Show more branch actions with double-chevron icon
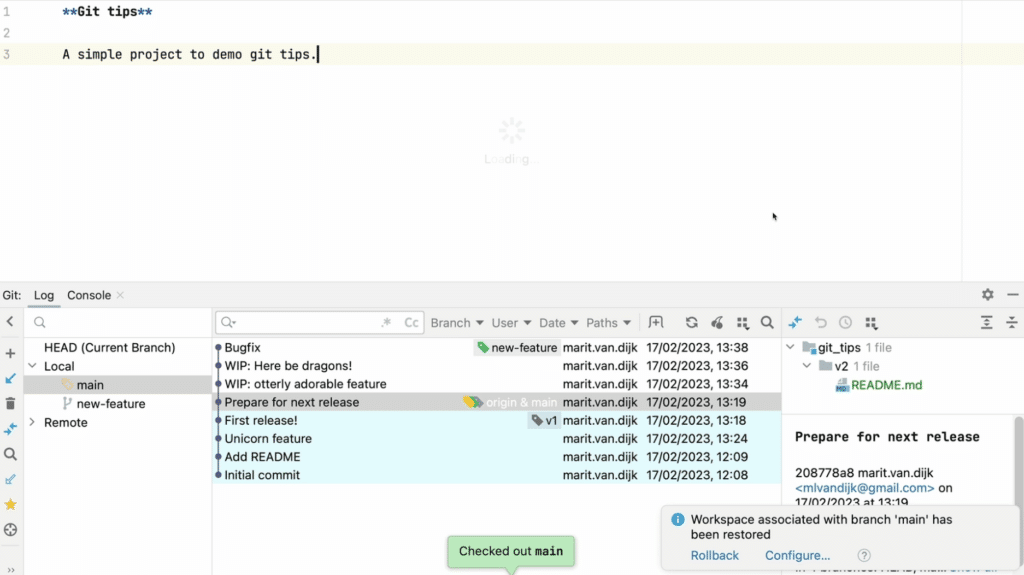Screen dimensions: 1024x575 tap(10, 570)
